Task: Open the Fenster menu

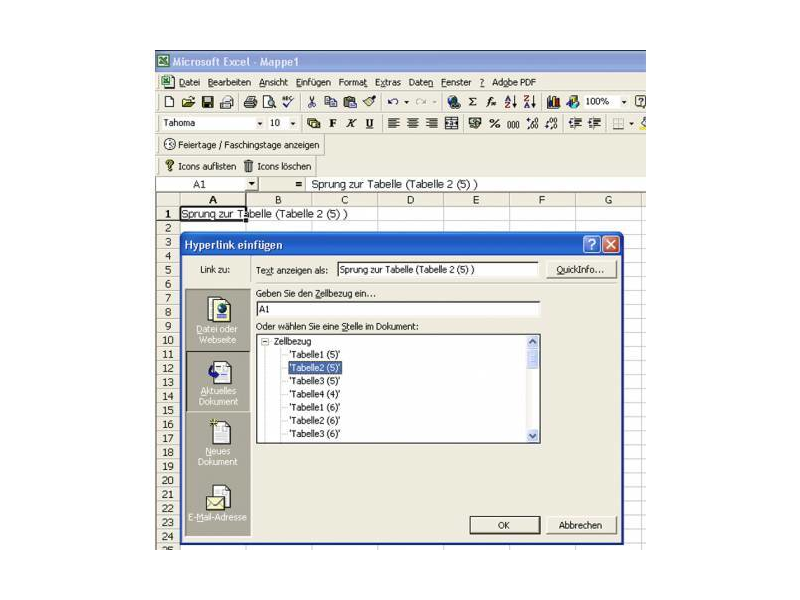Action: pos(456,82)
